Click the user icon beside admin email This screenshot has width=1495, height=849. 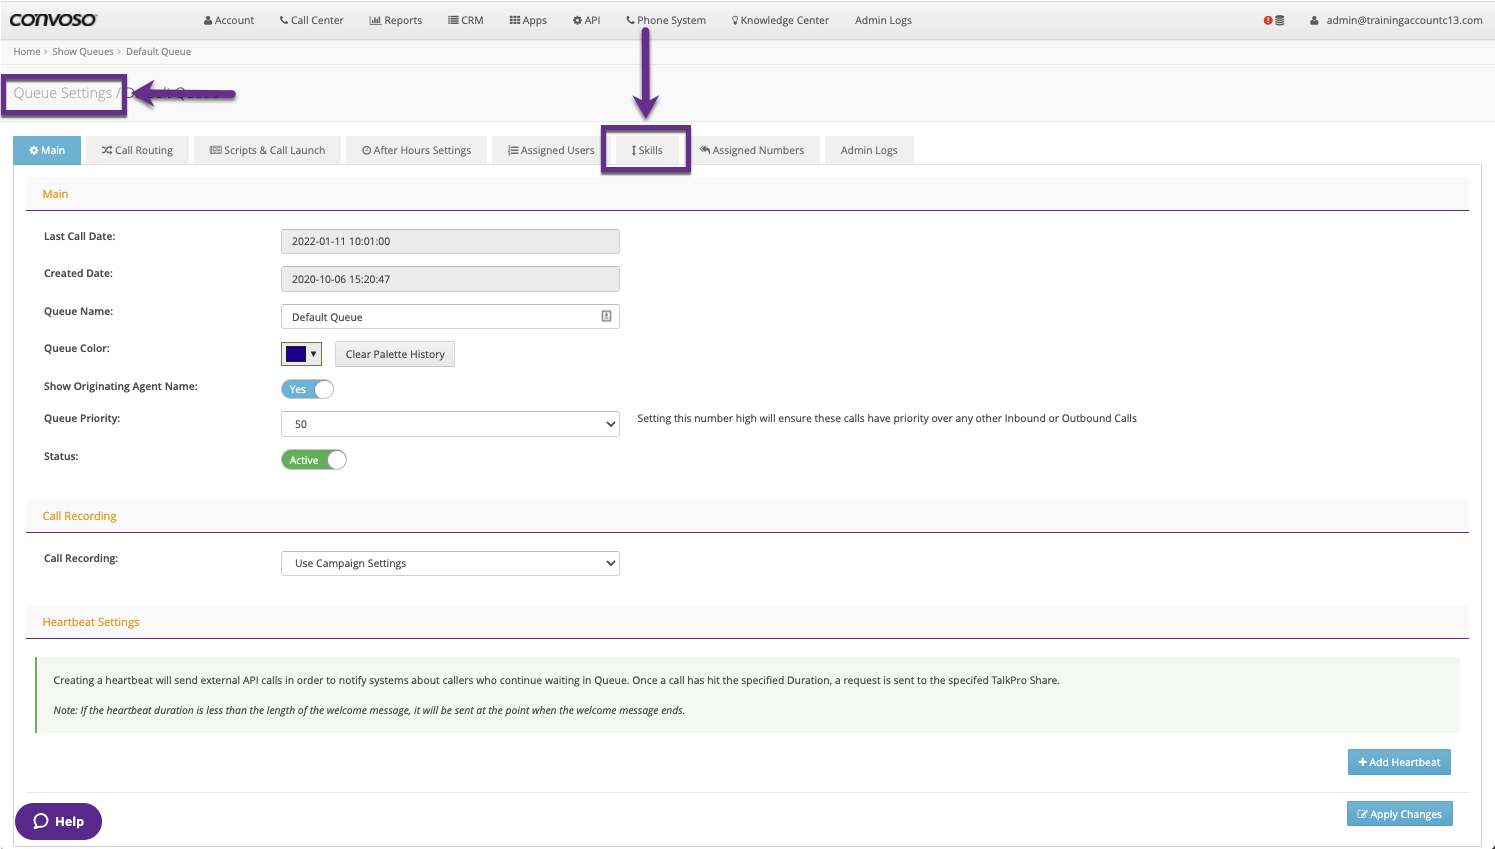click(1314, 20)
